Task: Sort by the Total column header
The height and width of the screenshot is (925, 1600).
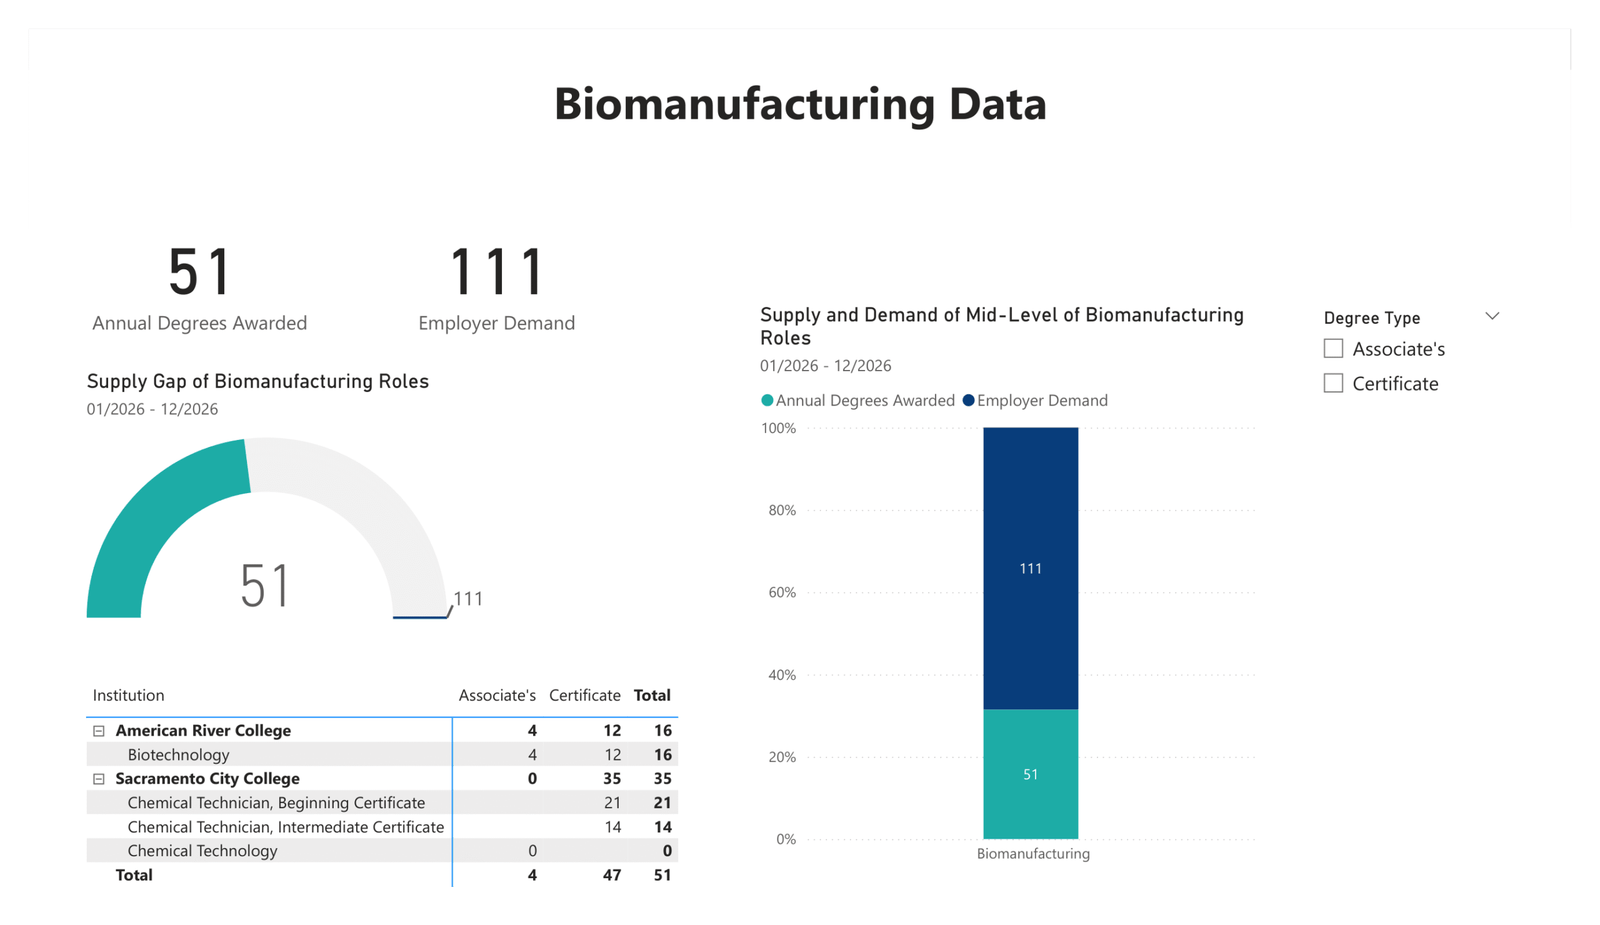Action: [x=652, y=696]
